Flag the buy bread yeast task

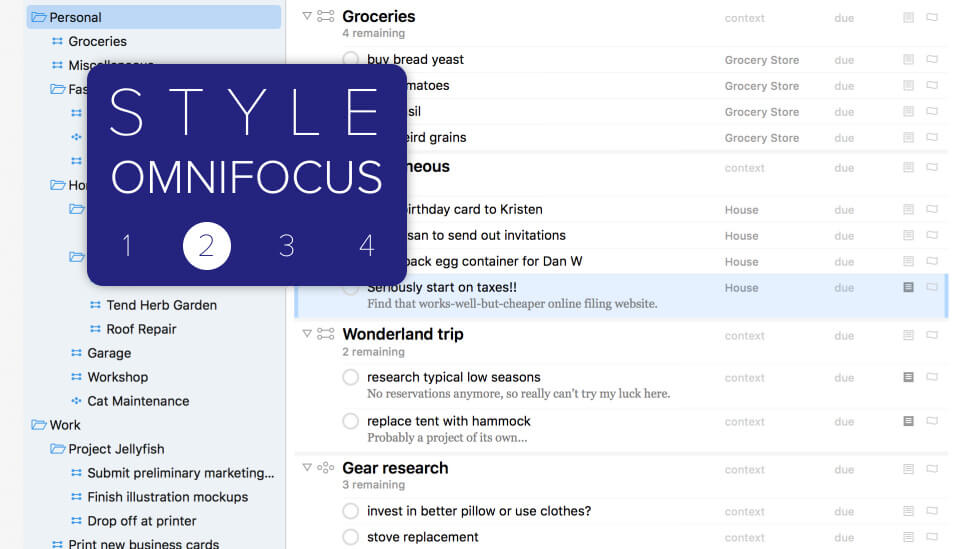click(x=932, y=60)
